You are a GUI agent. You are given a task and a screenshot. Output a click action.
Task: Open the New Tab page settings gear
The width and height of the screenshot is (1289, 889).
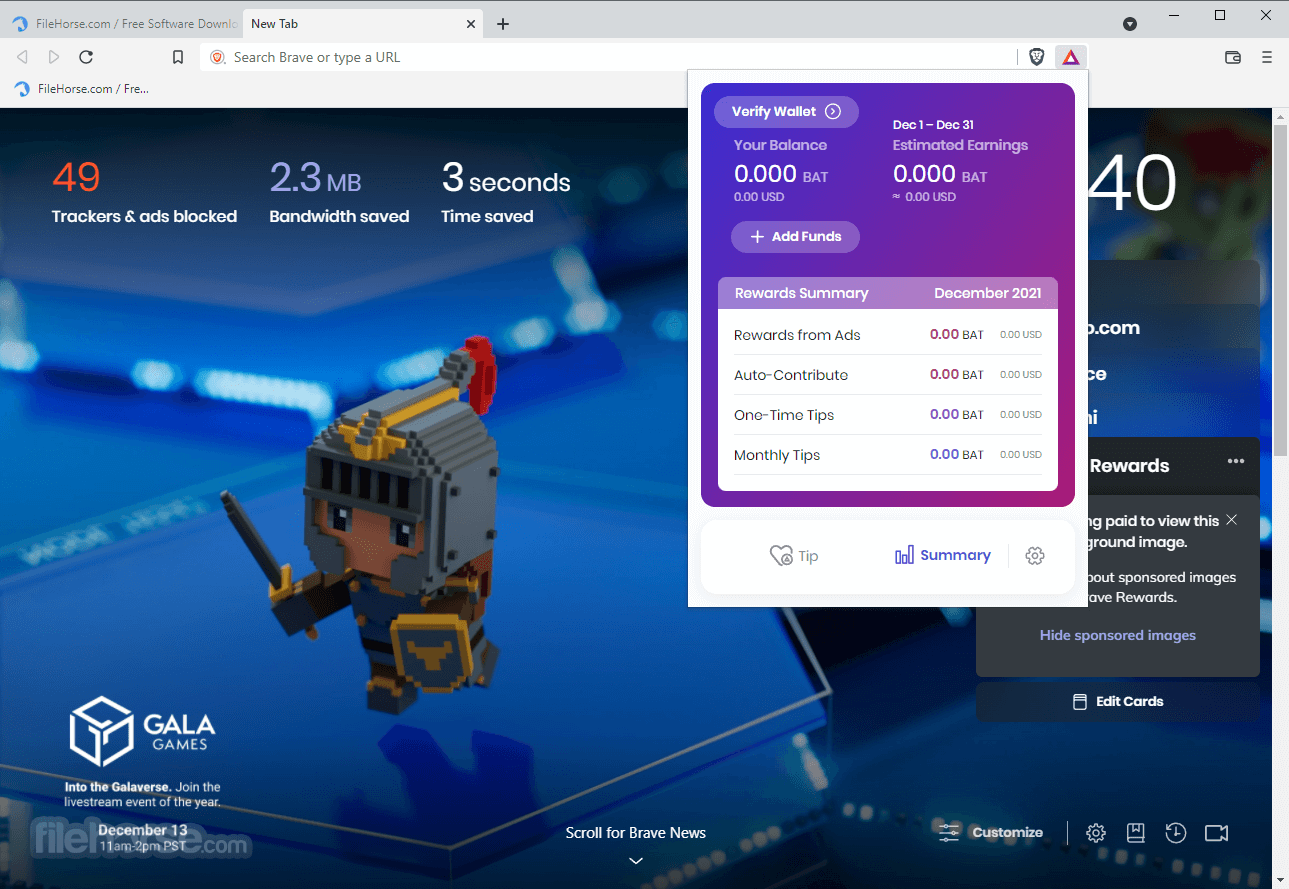pos(1096,833)
